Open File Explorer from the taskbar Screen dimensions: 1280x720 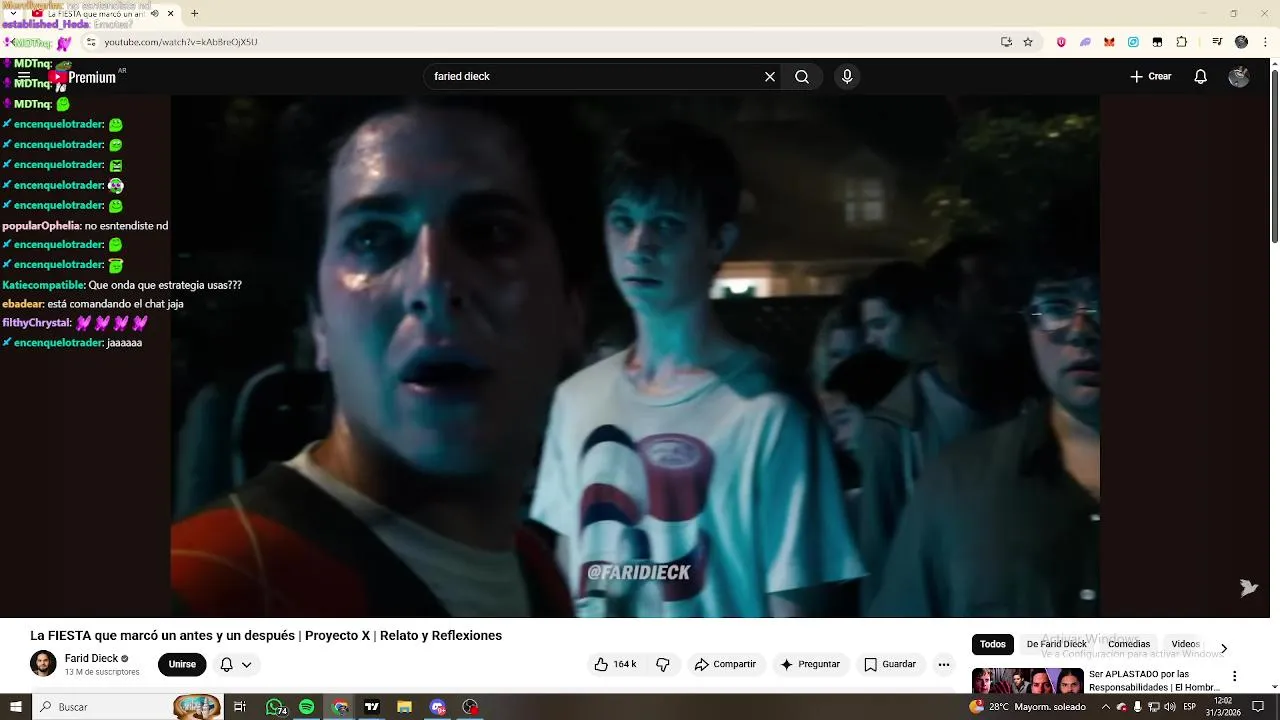tap(405, 707)
